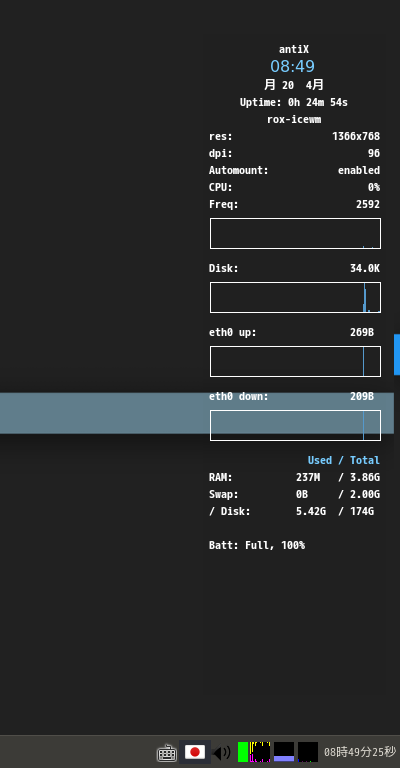Click the large 08:49 conky clock
The image size is (400, 768).
pos(293,66)
